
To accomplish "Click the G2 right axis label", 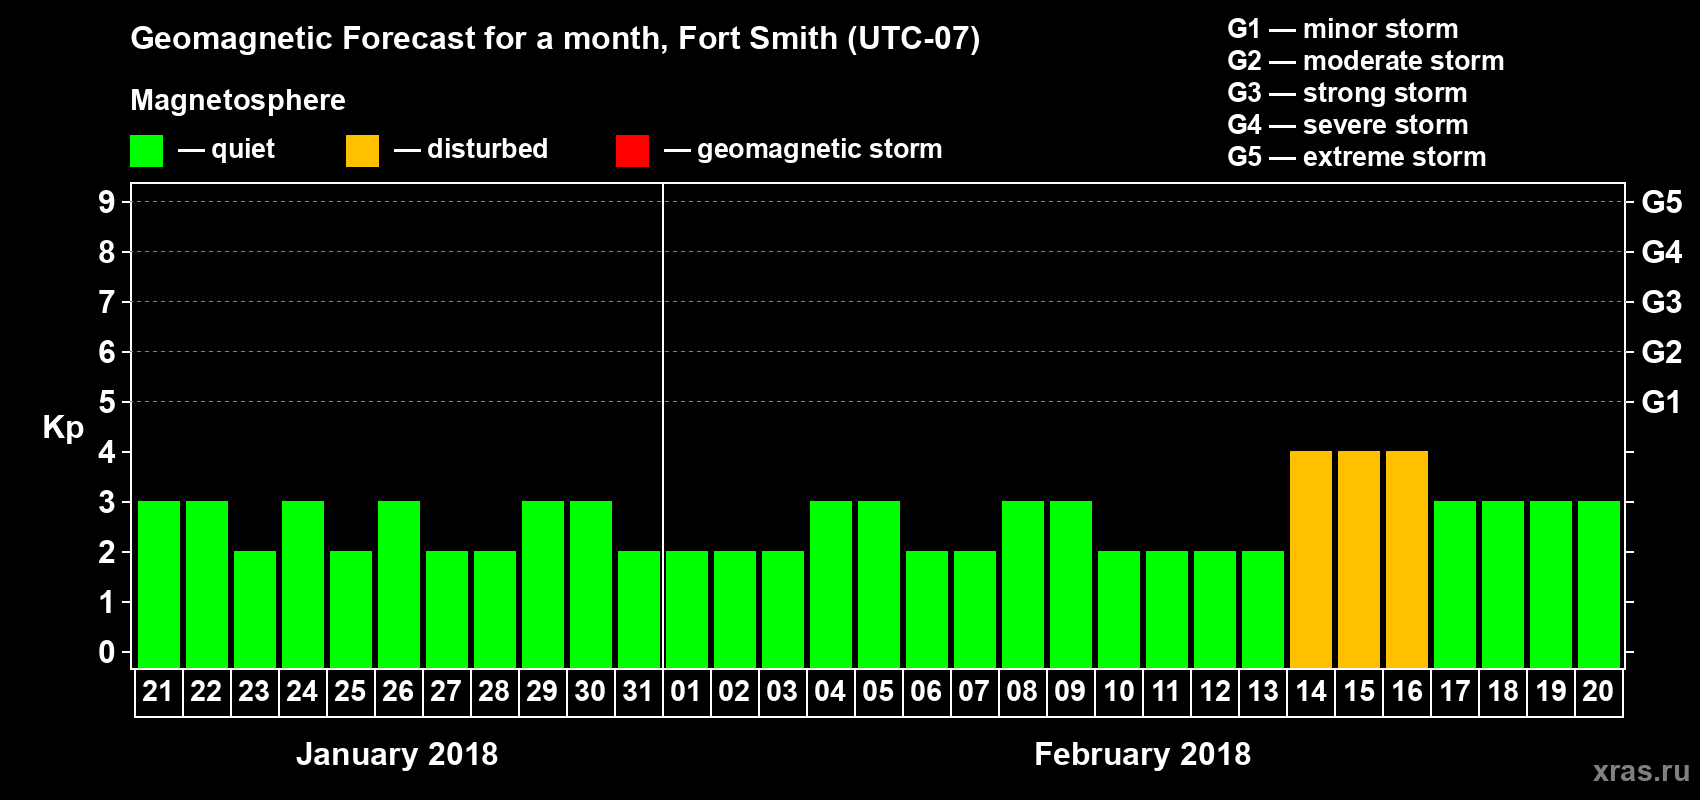I will (1661, 352).
